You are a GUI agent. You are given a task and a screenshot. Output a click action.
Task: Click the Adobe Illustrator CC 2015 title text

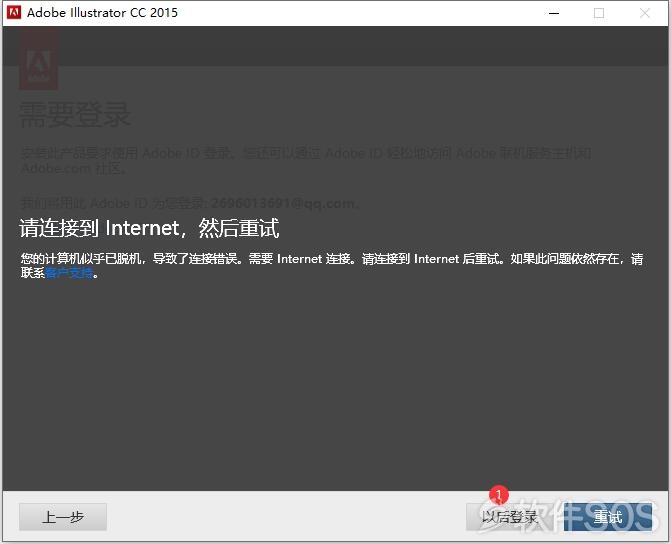pyautogui.click(x=102, y=12)
